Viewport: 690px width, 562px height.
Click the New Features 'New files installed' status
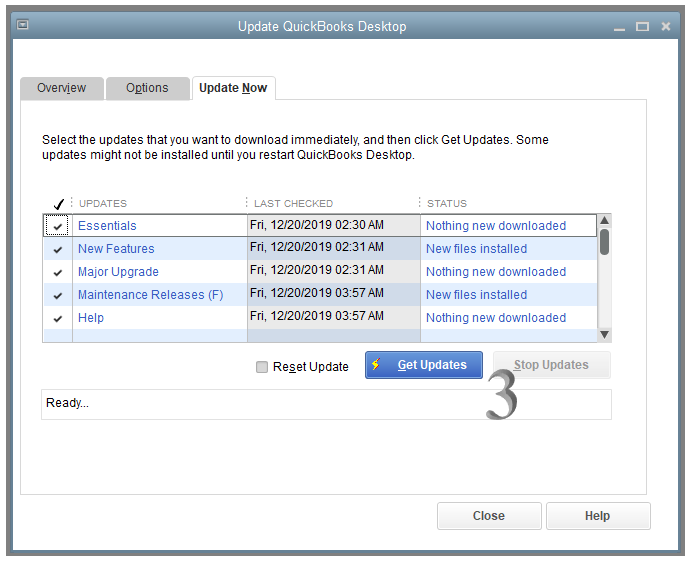coord(477,249)
